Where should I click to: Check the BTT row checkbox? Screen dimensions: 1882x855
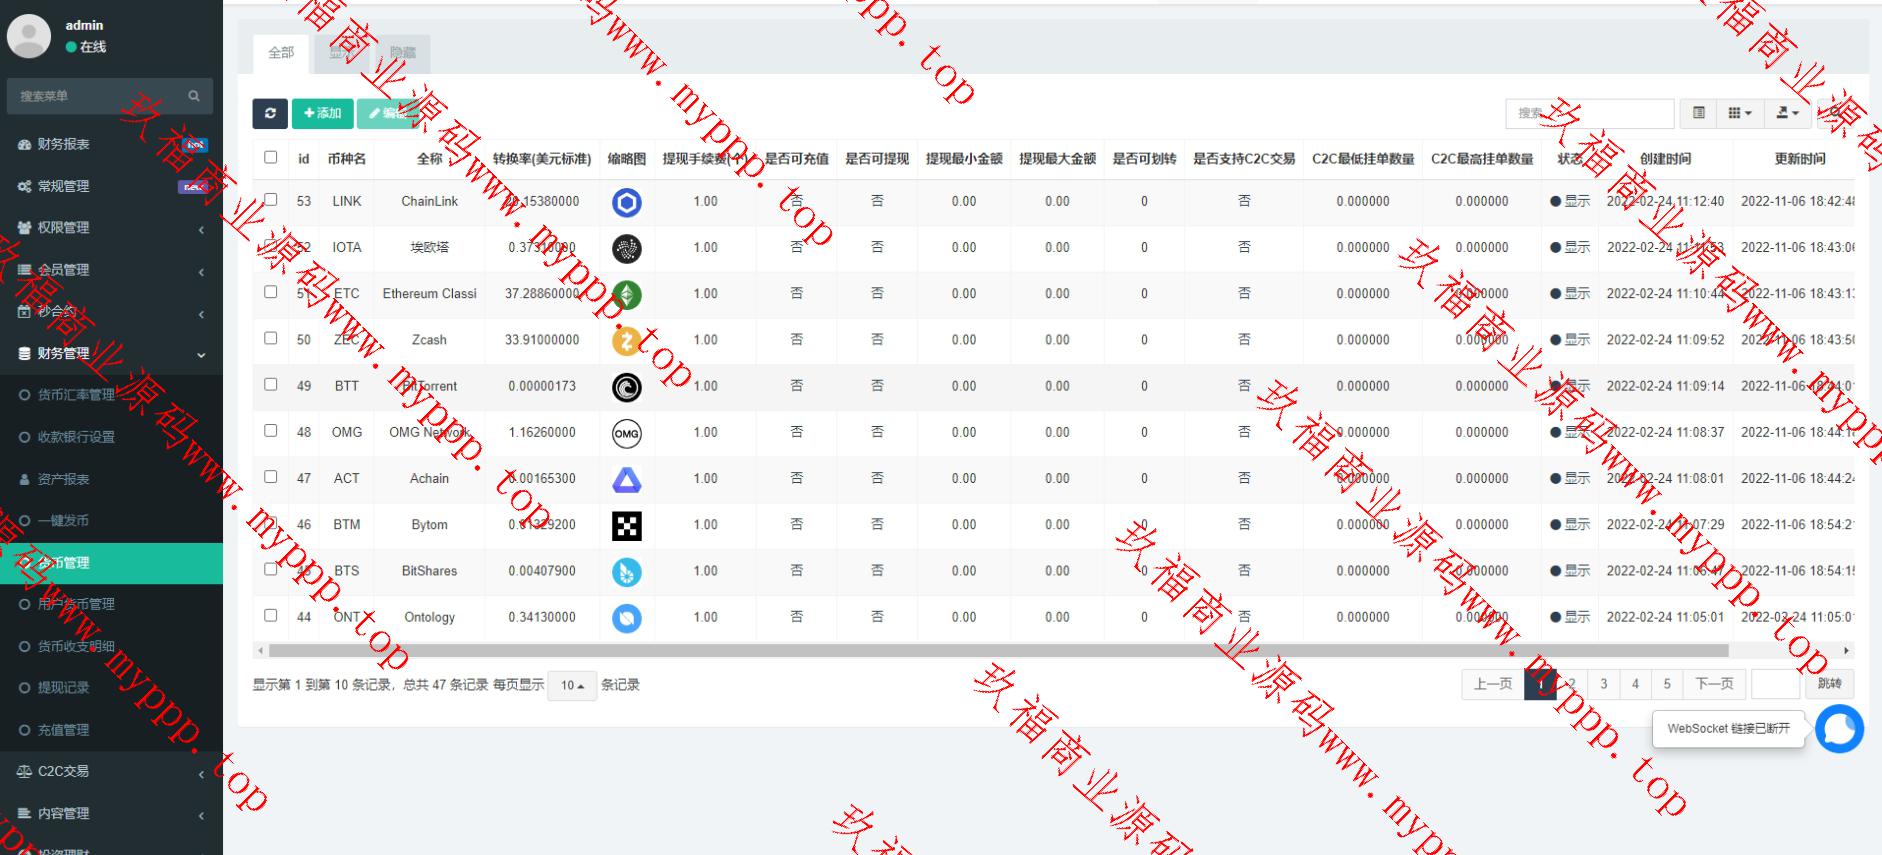pos(270,384)
